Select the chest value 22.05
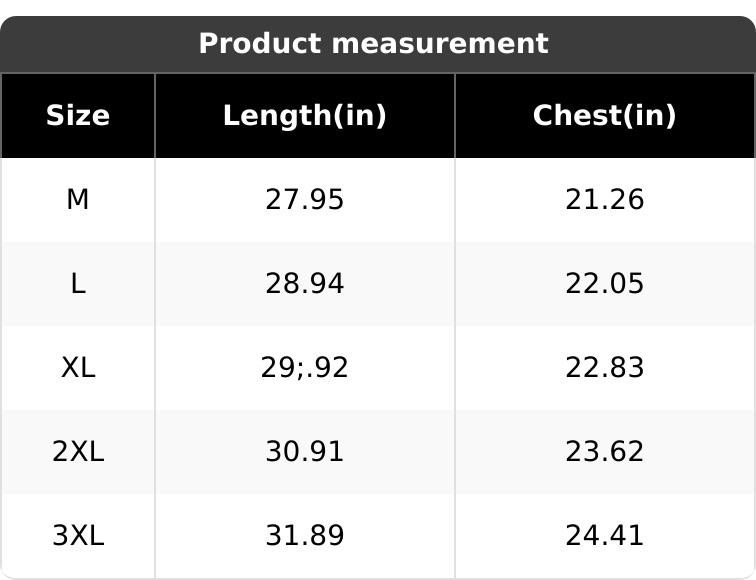Image resolution: width=756 pixels, height=580 pixels. [604, 284]
